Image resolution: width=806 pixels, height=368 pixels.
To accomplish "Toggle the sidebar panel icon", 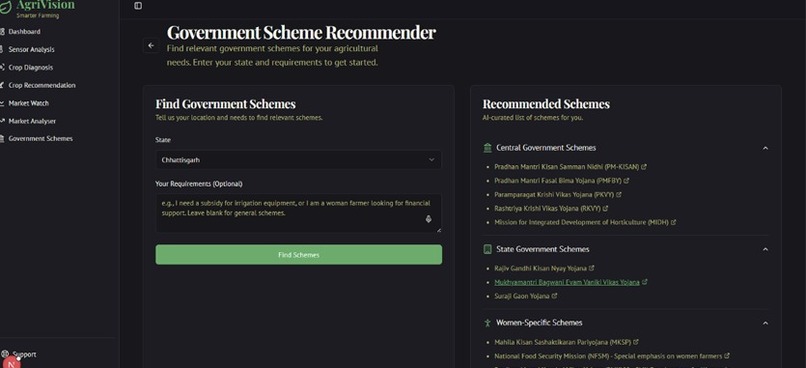I will (x=138, y=6).
